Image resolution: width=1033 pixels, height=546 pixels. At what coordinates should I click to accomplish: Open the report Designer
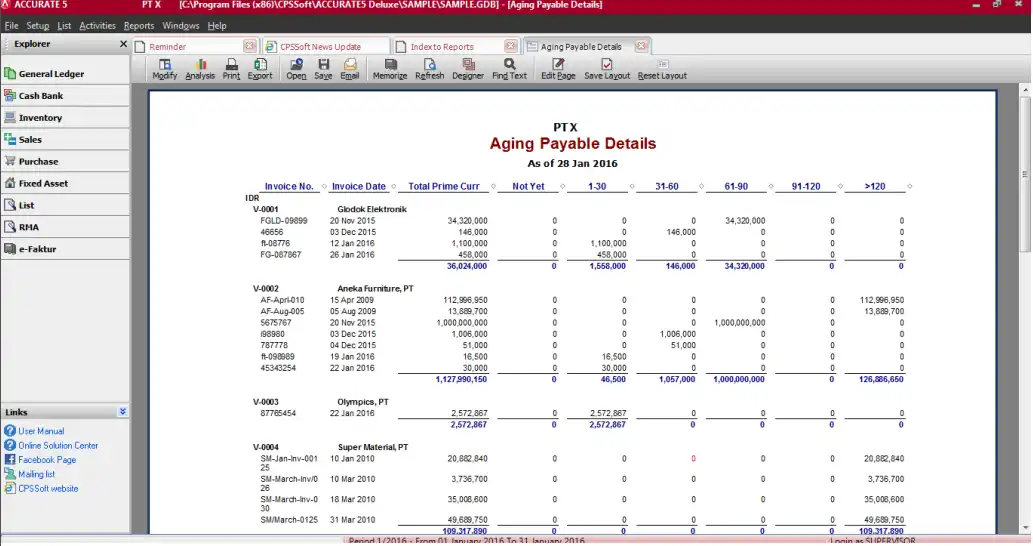click(468, 68)
